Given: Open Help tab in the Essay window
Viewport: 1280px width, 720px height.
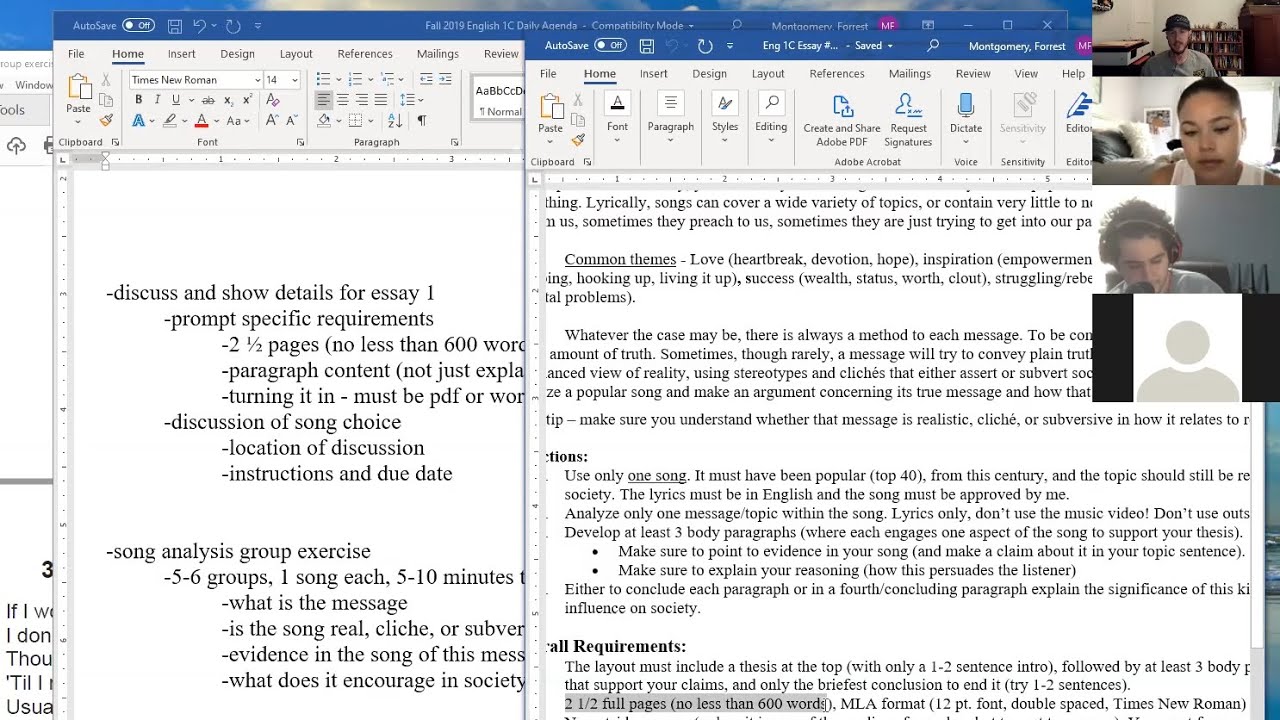Looking at the screenshot, I should (1073, 74).
